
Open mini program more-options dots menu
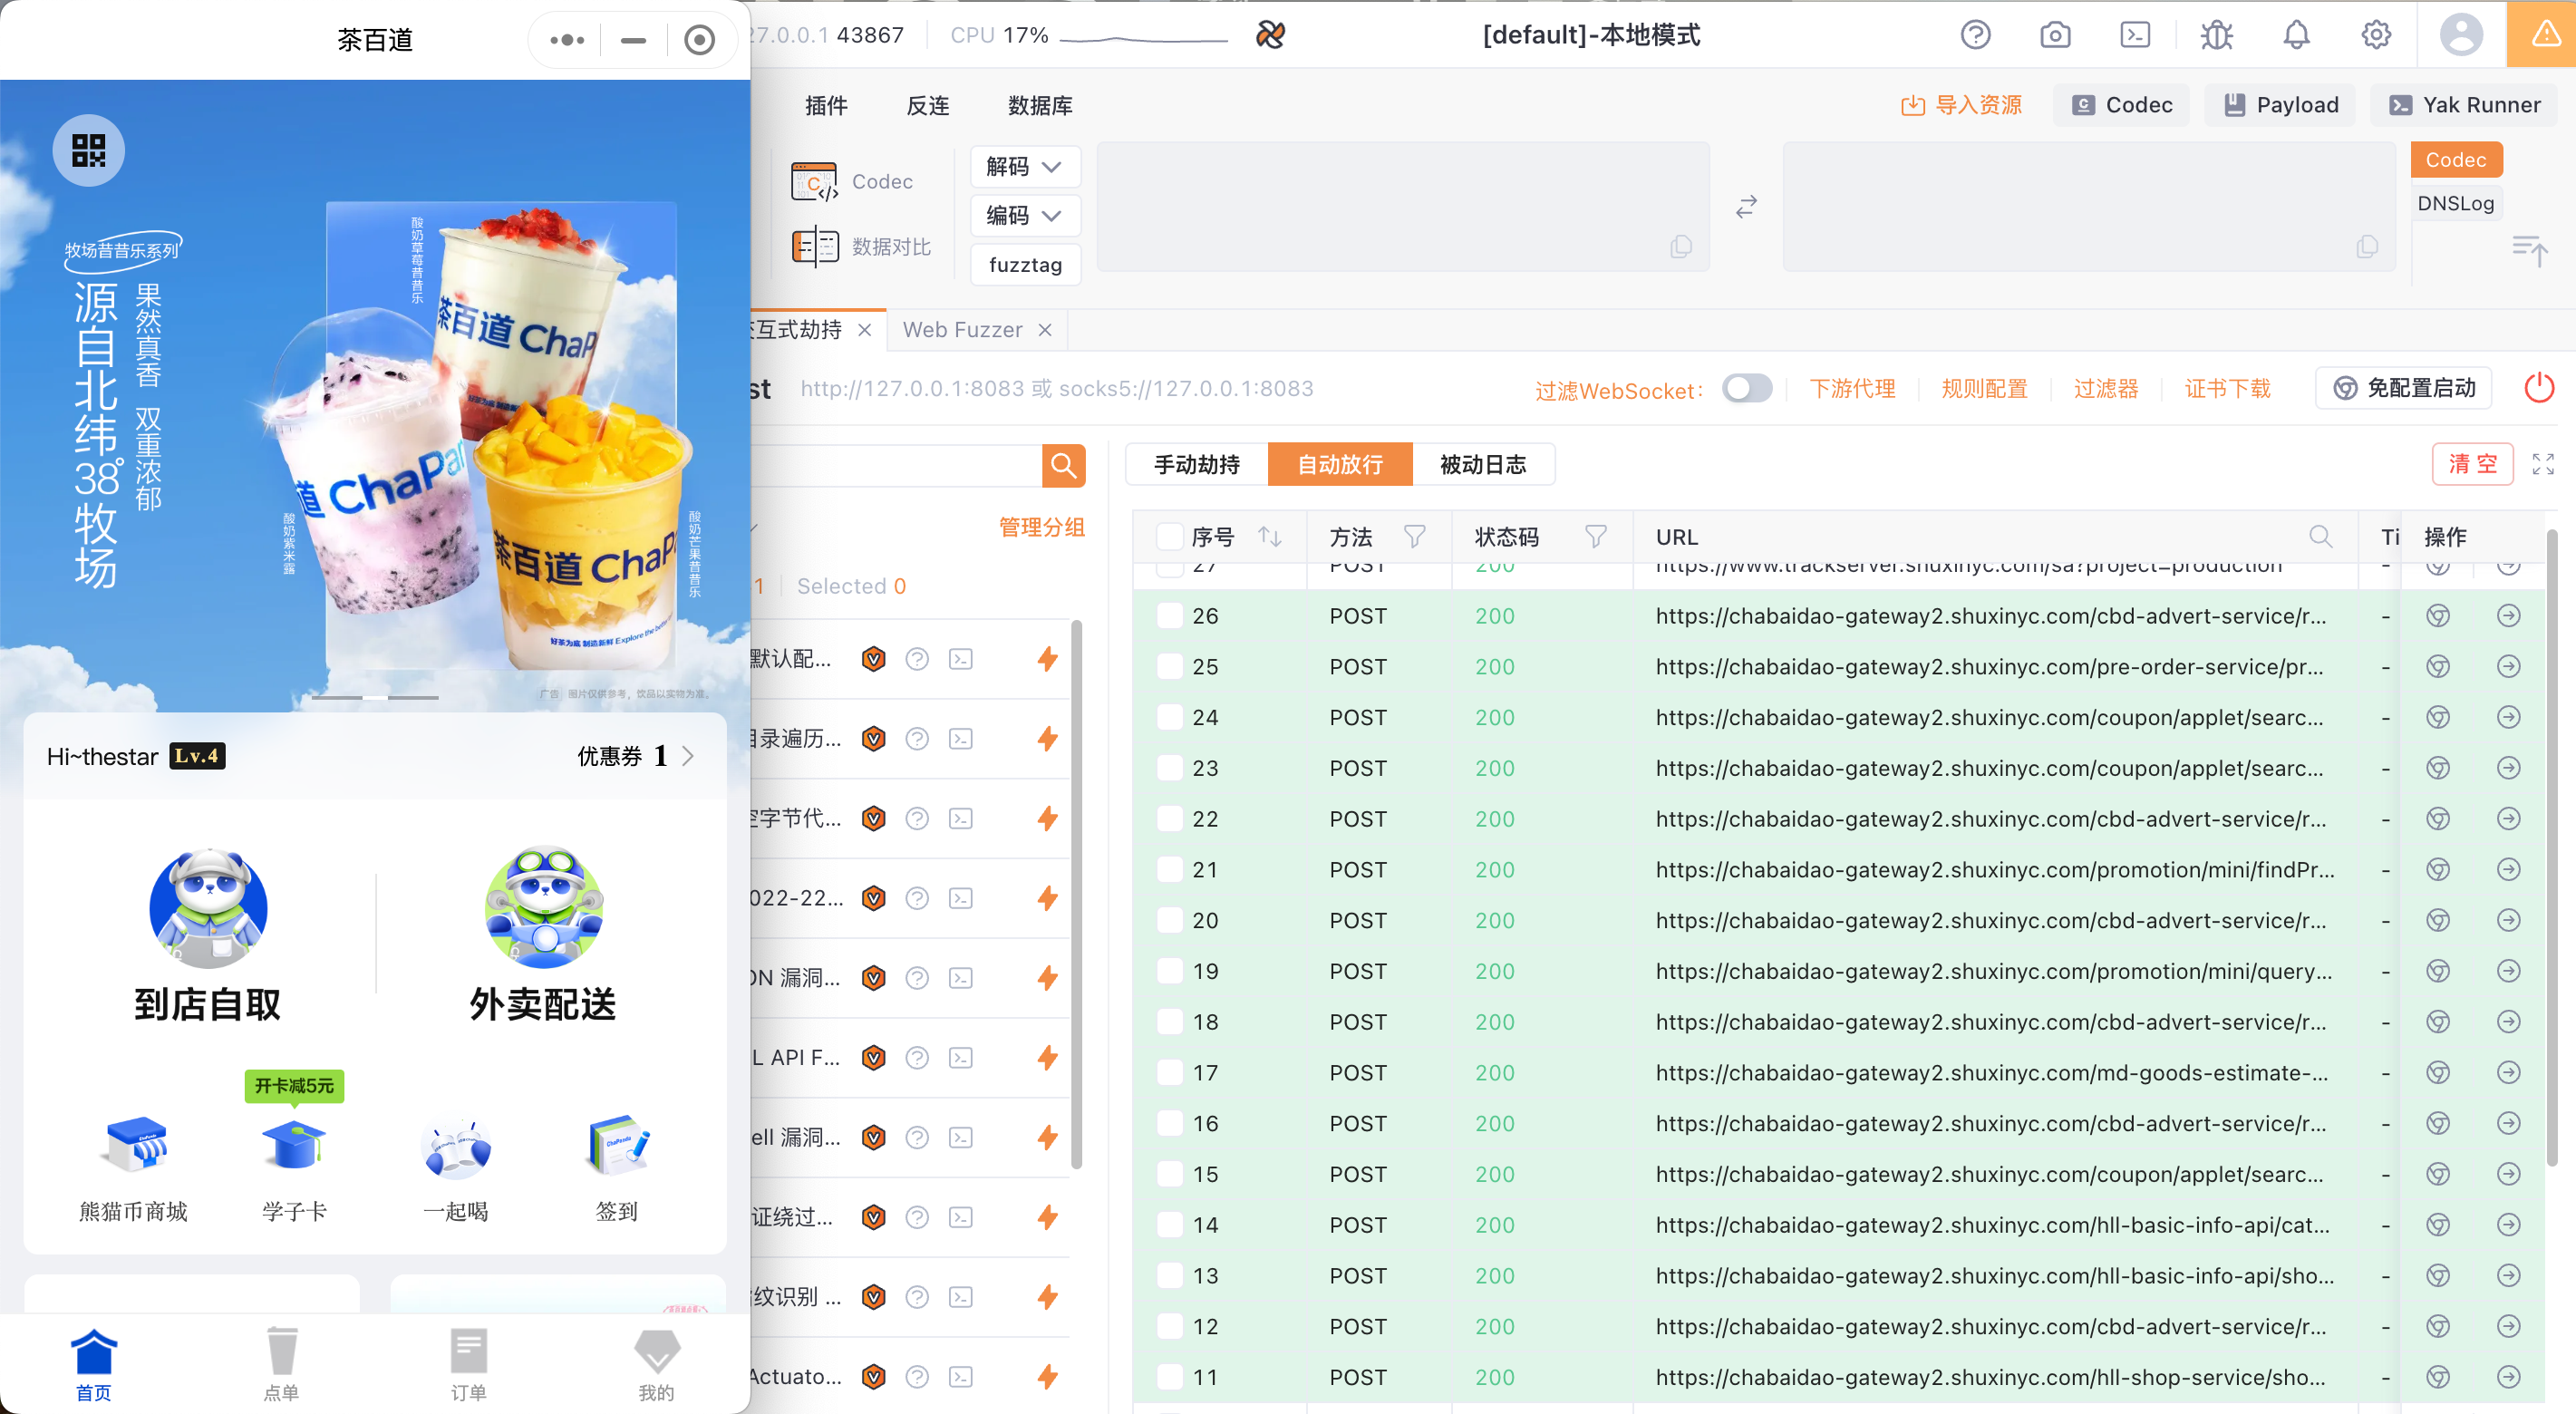click(x=566, y=40)
